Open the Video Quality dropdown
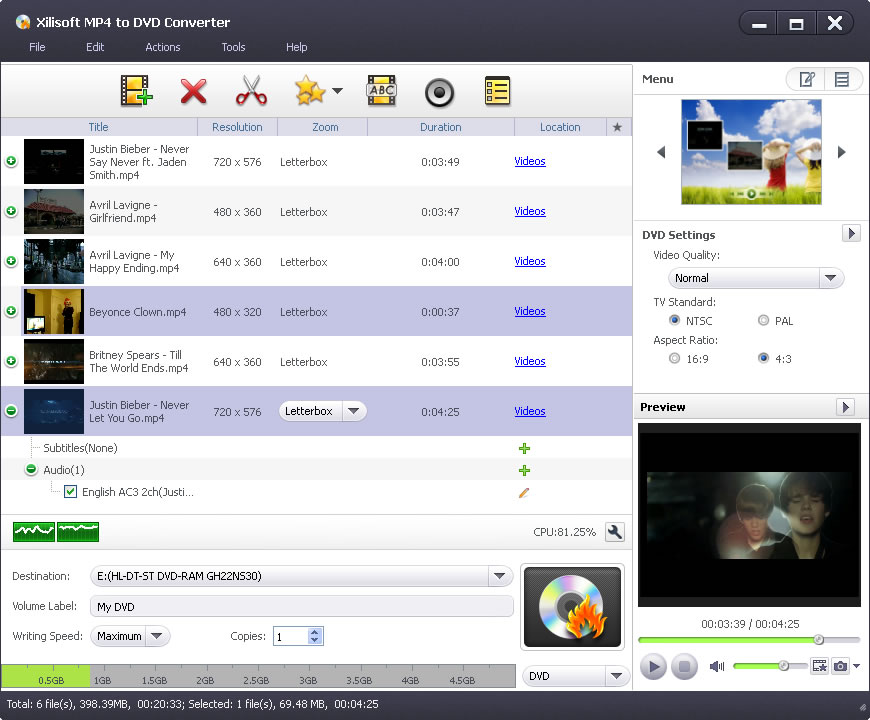 click(x=830, y=278)
